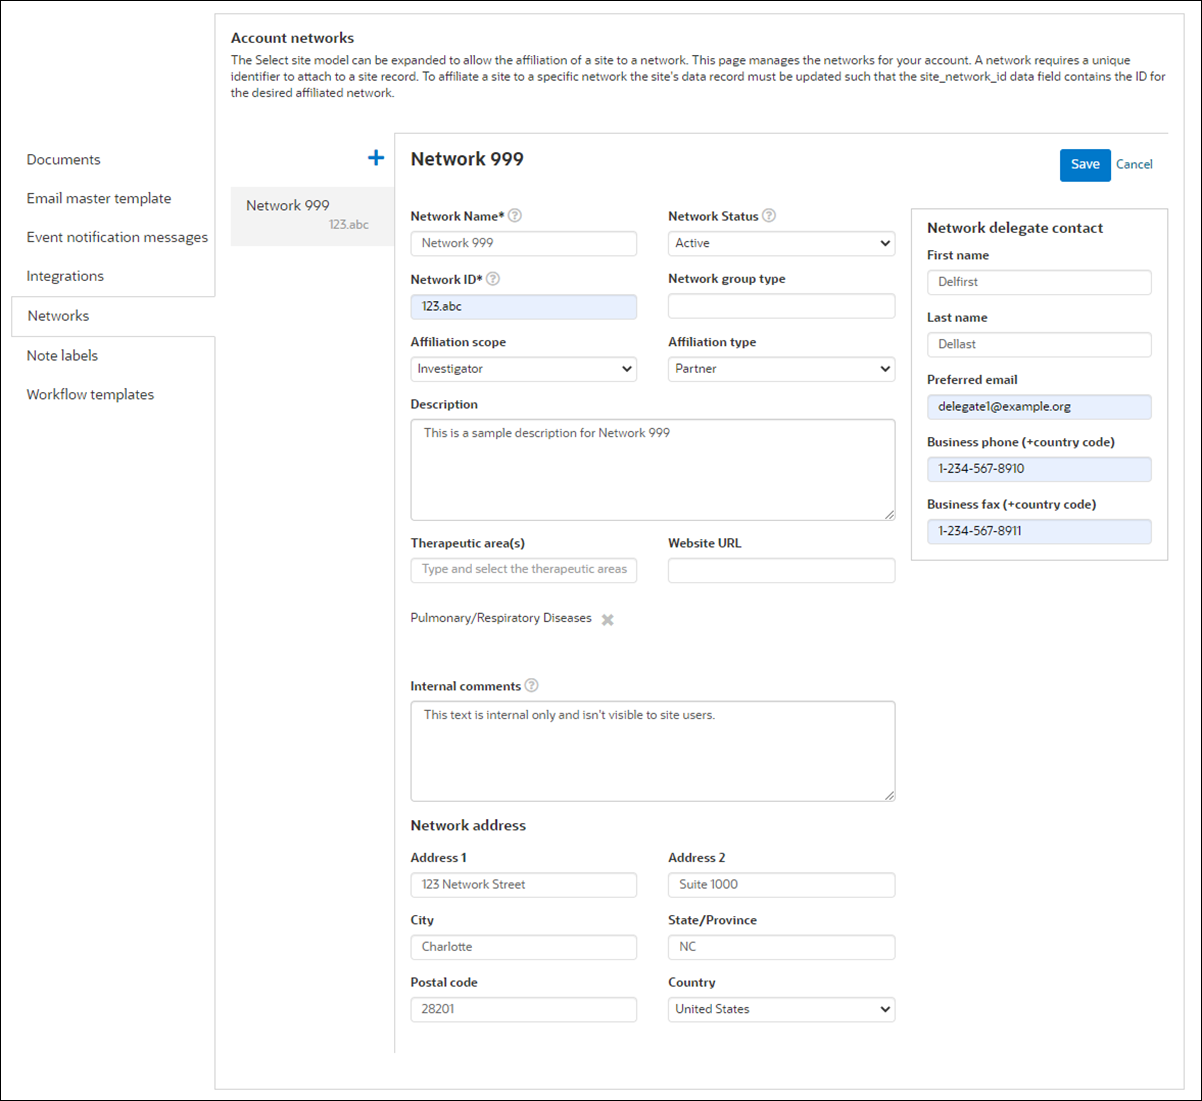This screenshot has width=1202, height=1101.
Task: Open Documents in the sidebar
Action: coord(64,160)
